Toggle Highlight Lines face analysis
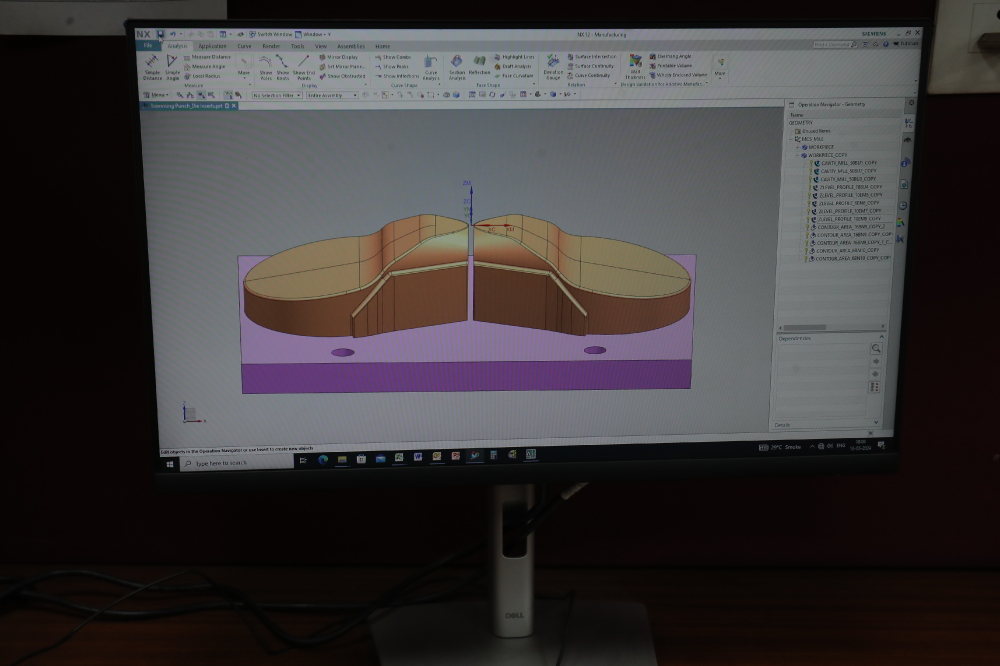 (x=517, y=57)
